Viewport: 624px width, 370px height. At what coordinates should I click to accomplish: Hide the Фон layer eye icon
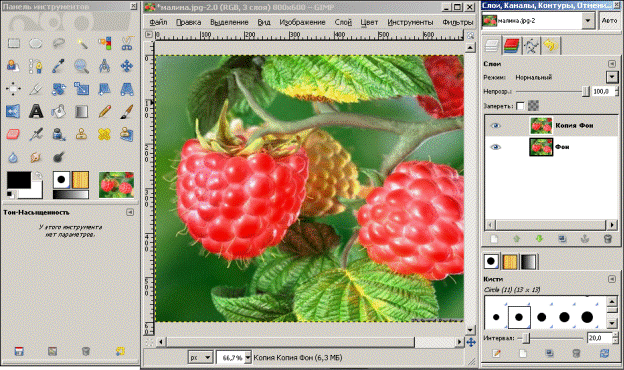(495, 147)
